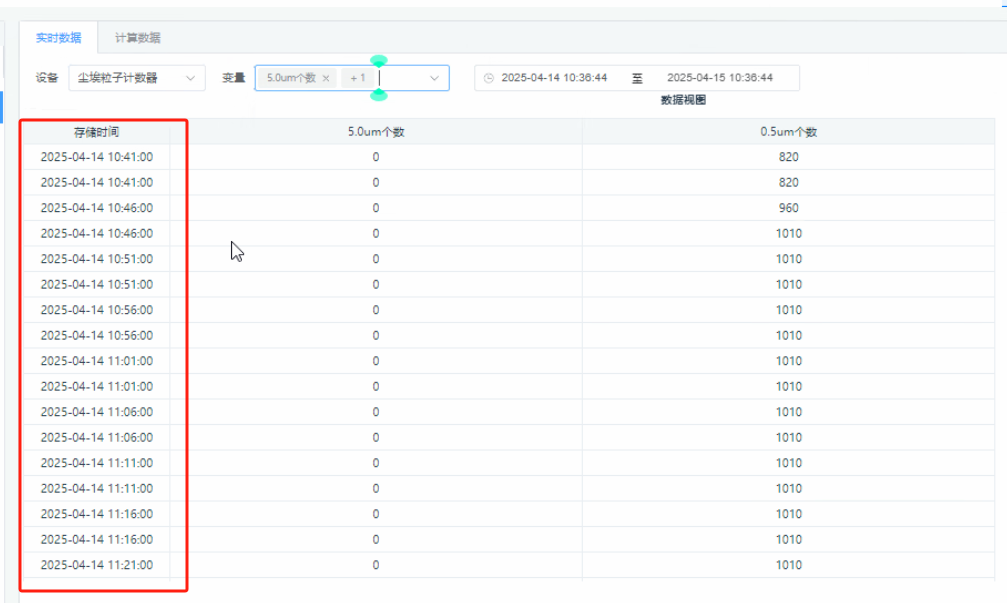This screenshot has height=603, width=1007.
Task: Switch to the 实时数据 tab
Action: click(x=58, y=38)
